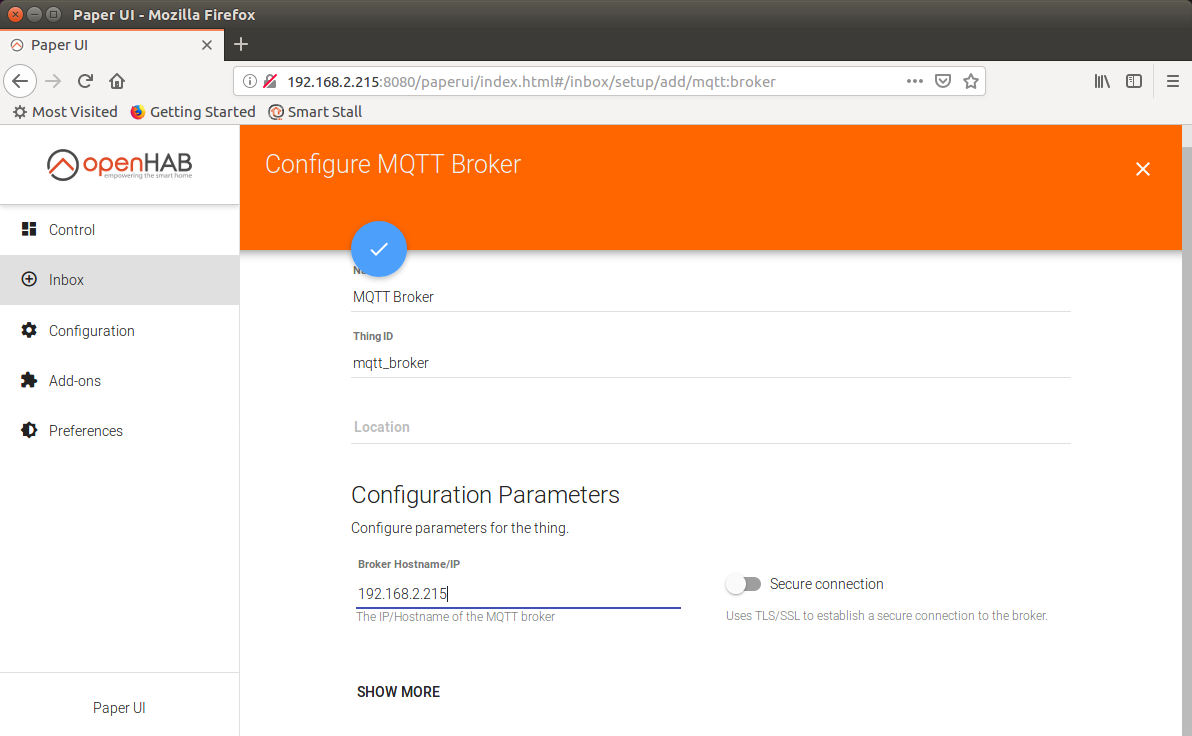Go to Configuration in the sidebar
The image size is (1192, 736).
click(x=91, y=331)
